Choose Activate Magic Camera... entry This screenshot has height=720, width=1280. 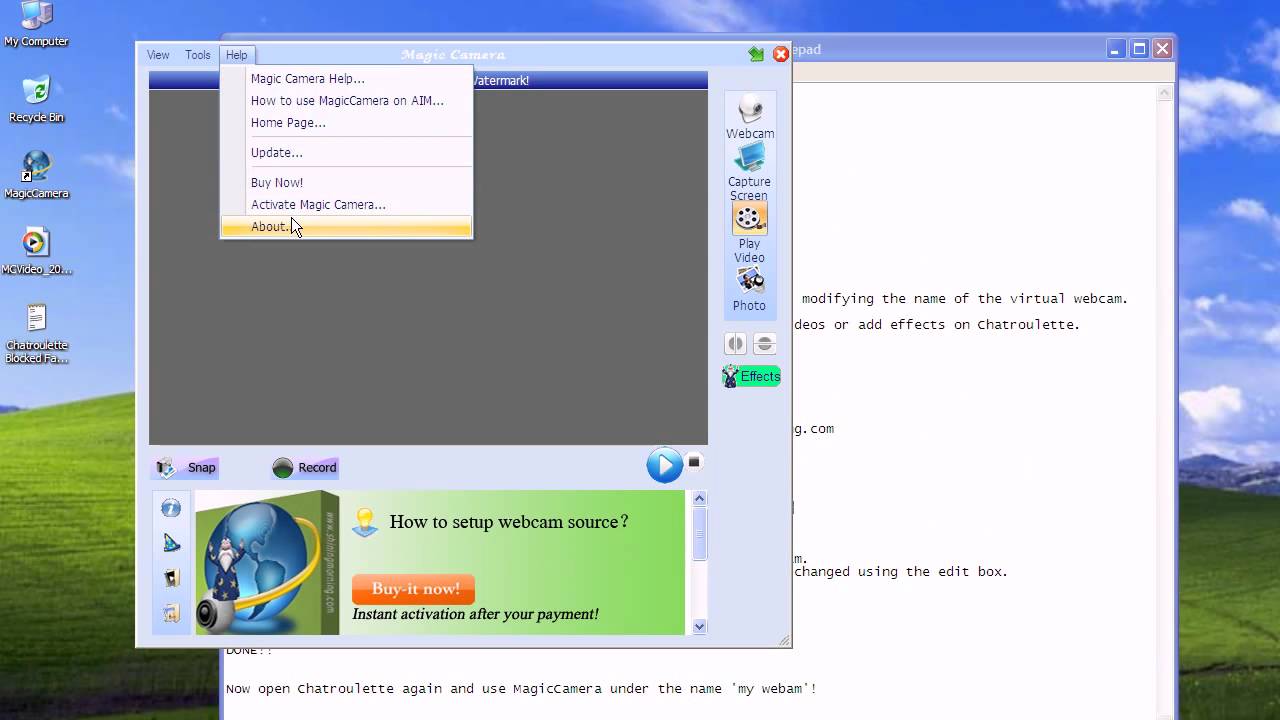point(347,204)
